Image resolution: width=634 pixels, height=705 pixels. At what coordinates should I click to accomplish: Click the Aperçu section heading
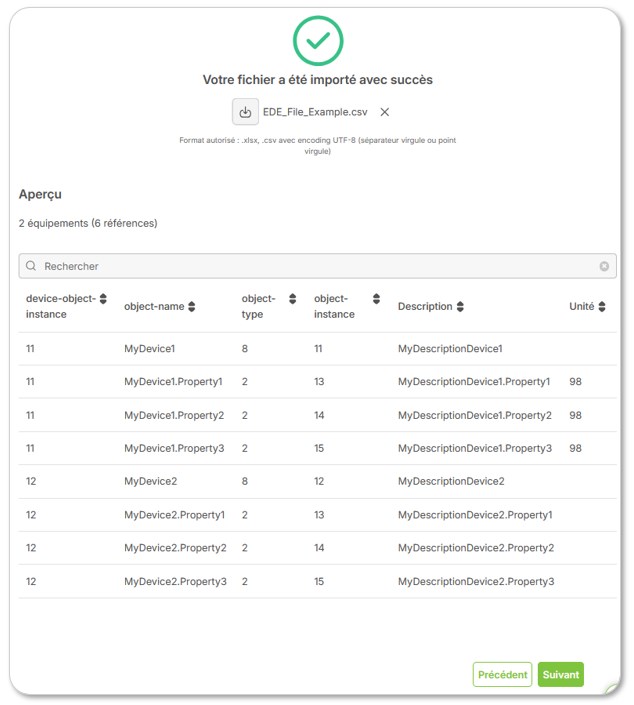pos(40,194)
